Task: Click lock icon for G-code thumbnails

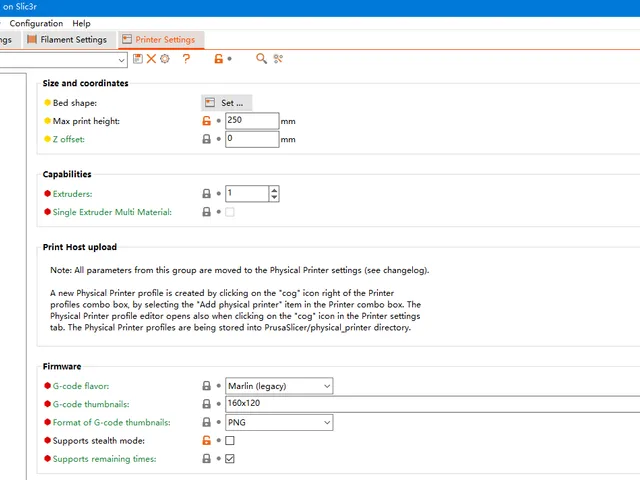Action: pyautogui.click(x=207, y=404)
